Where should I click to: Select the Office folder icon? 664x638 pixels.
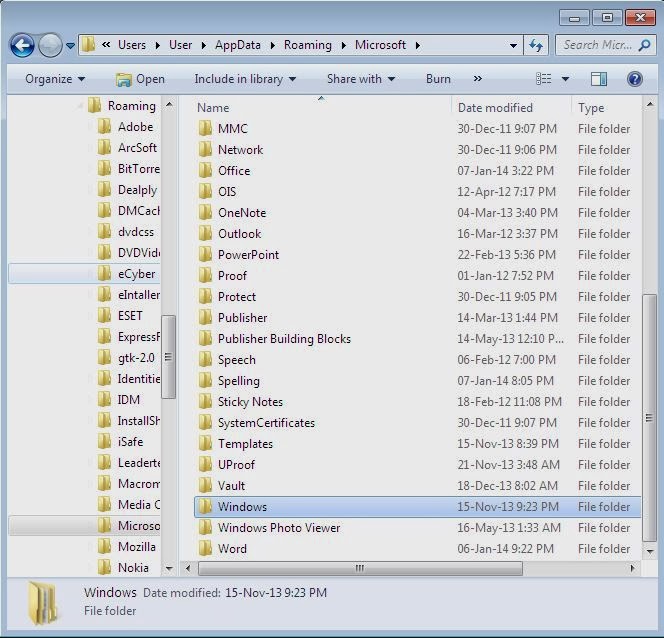tap(205, 170)
